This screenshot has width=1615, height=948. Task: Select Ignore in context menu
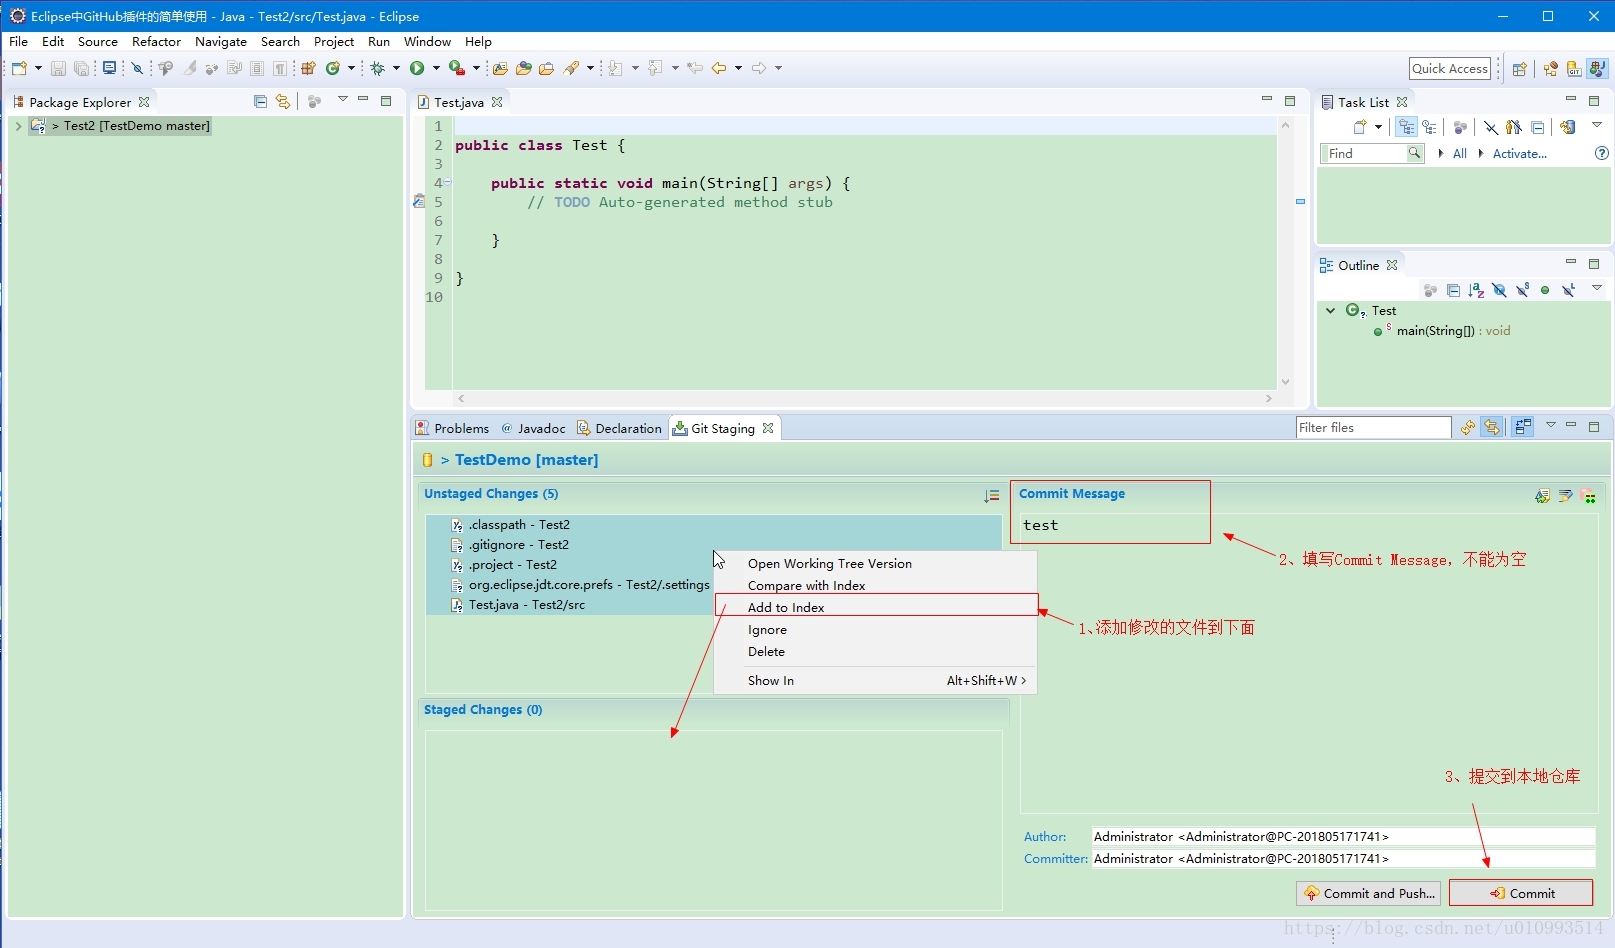pos(876,630)
